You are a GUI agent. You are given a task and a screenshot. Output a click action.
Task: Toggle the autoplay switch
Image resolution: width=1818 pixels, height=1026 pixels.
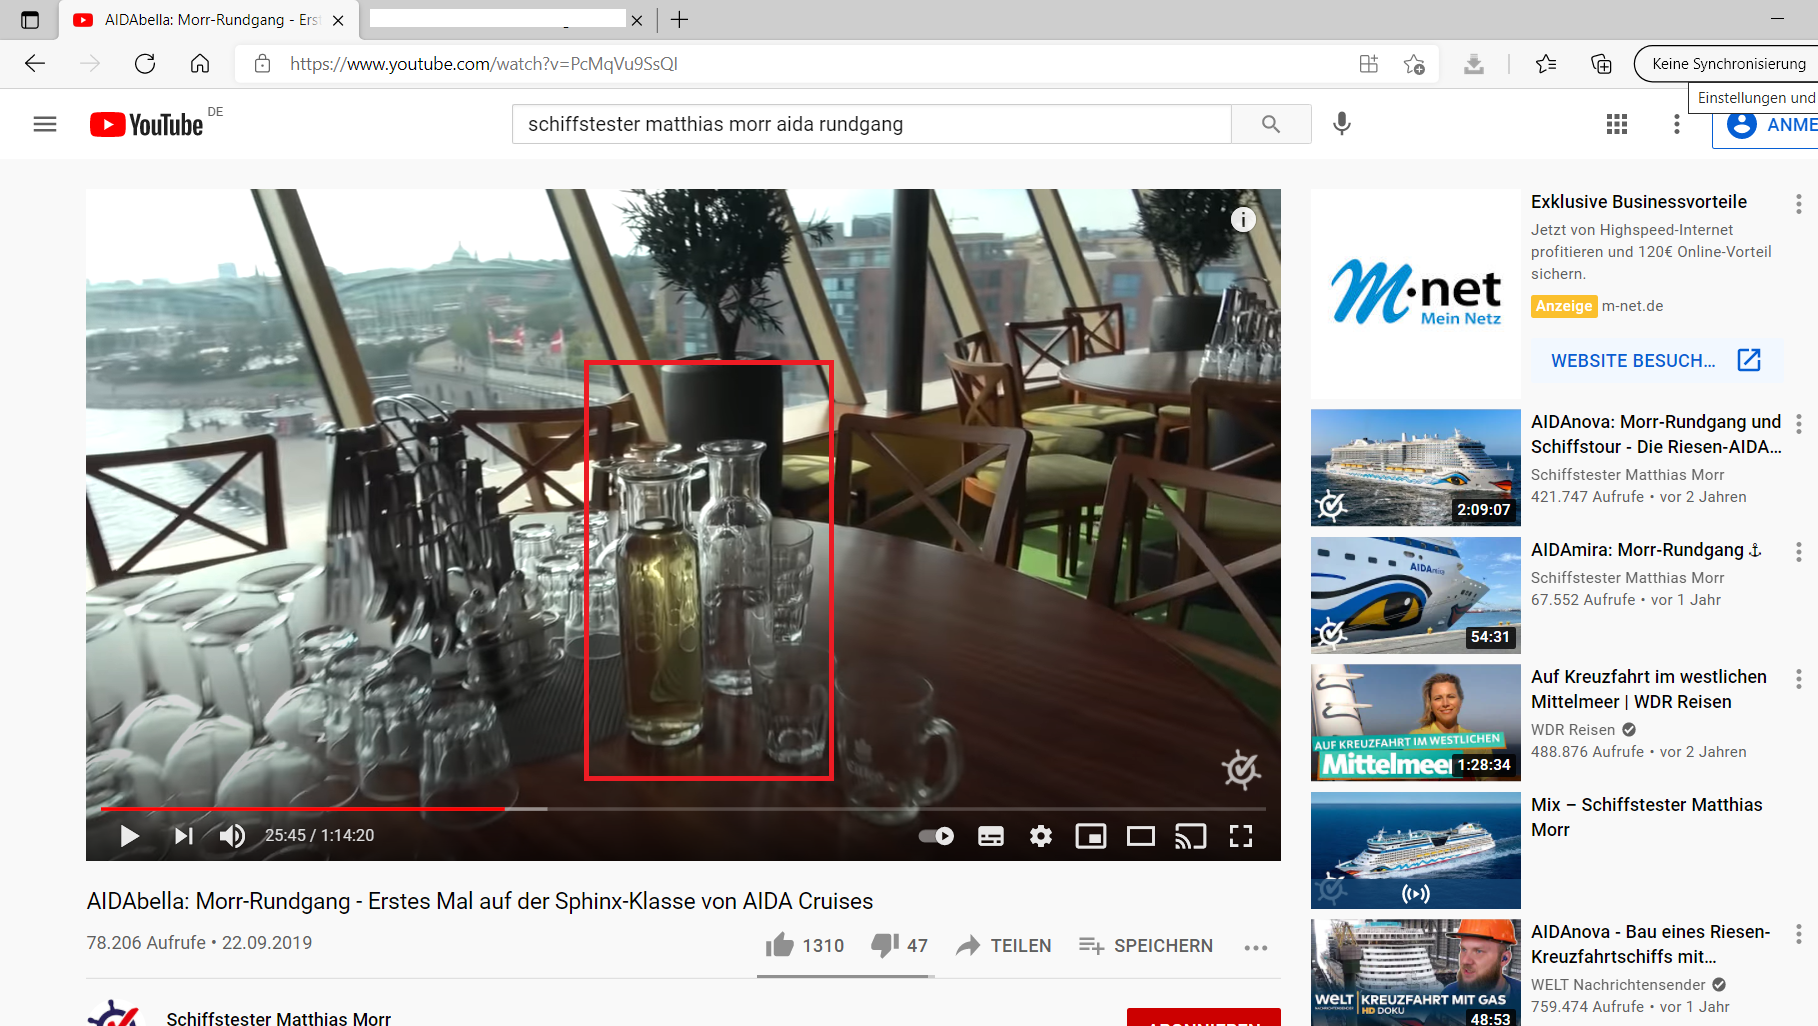point(936,836)
